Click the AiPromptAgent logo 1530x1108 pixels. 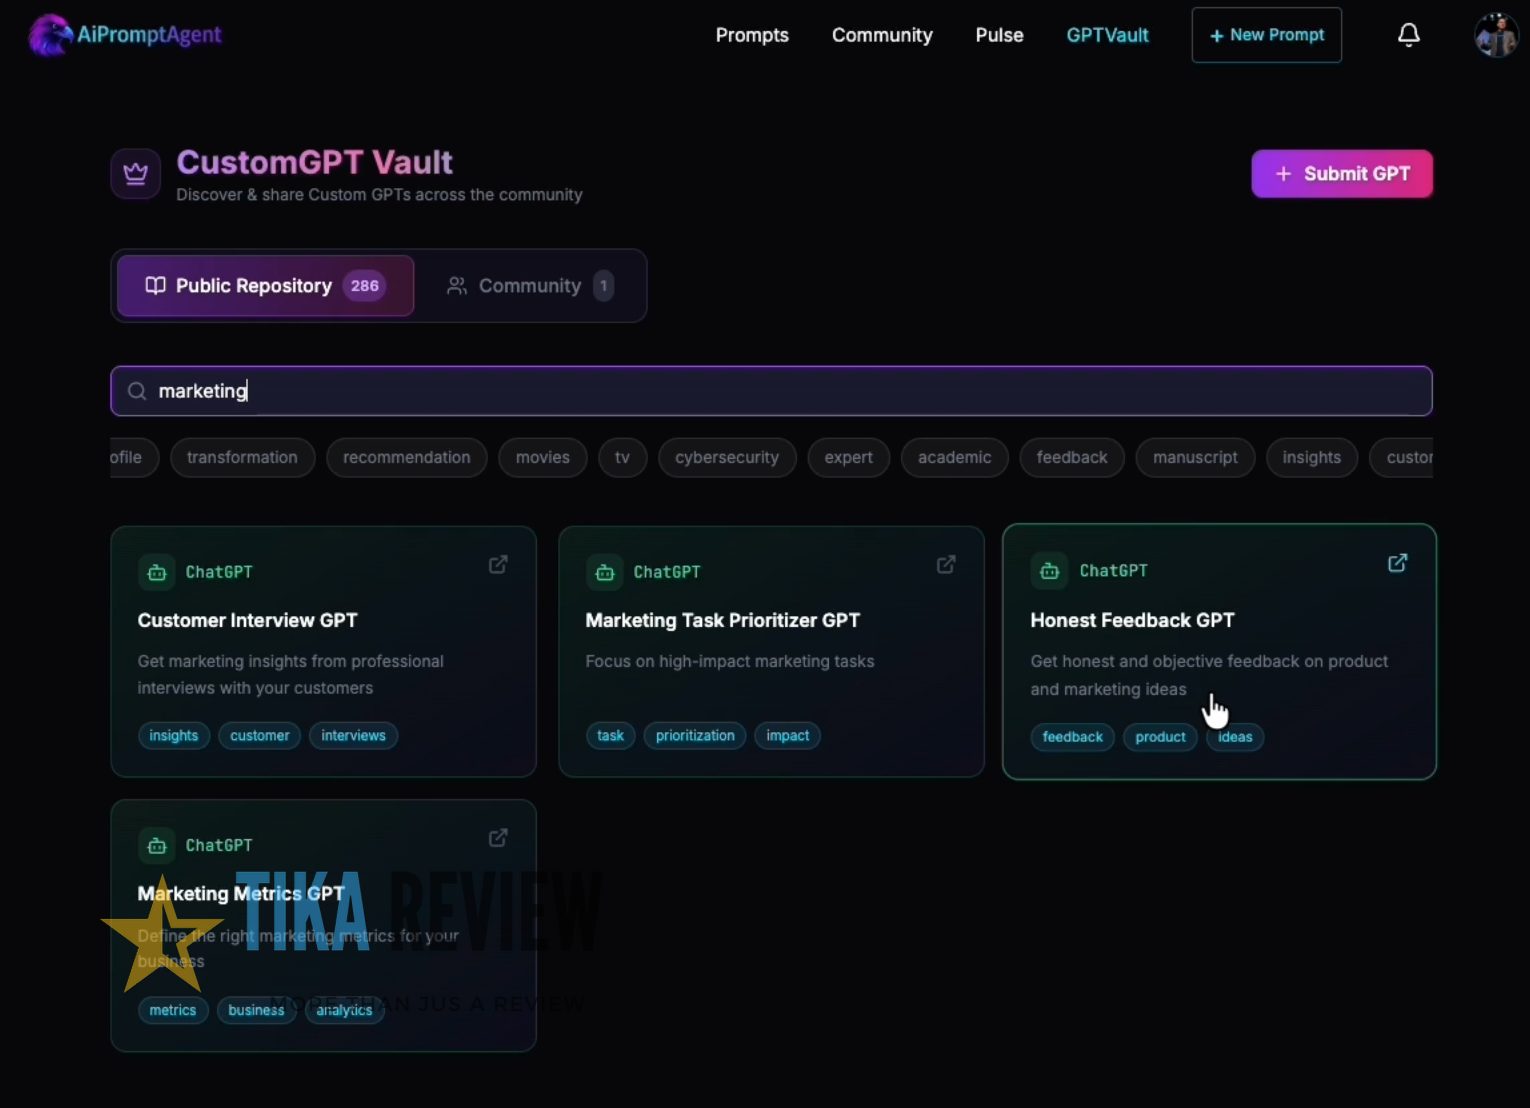click(x=125, y=35)
